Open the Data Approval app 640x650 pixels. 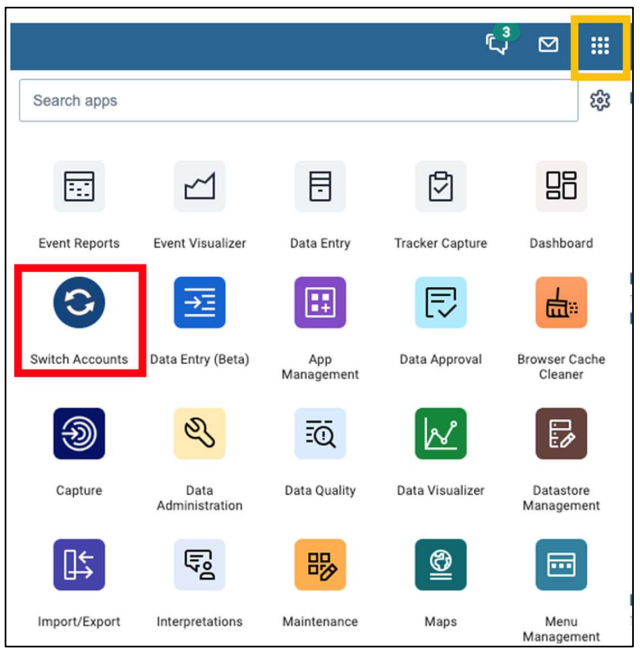pos(441,303)
